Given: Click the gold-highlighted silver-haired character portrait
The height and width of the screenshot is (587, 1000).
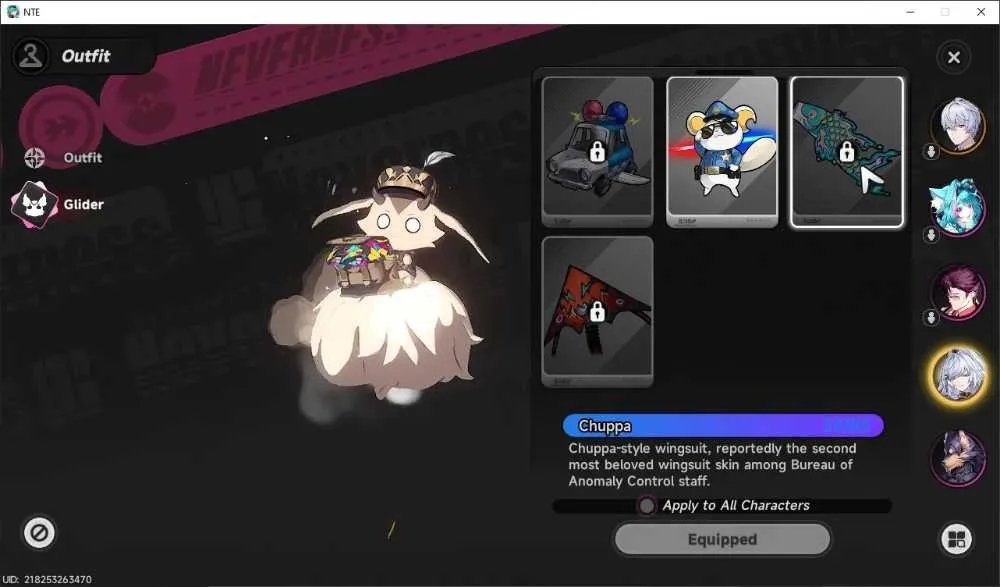Looking at the screenshot, I should tap(958, 375).
